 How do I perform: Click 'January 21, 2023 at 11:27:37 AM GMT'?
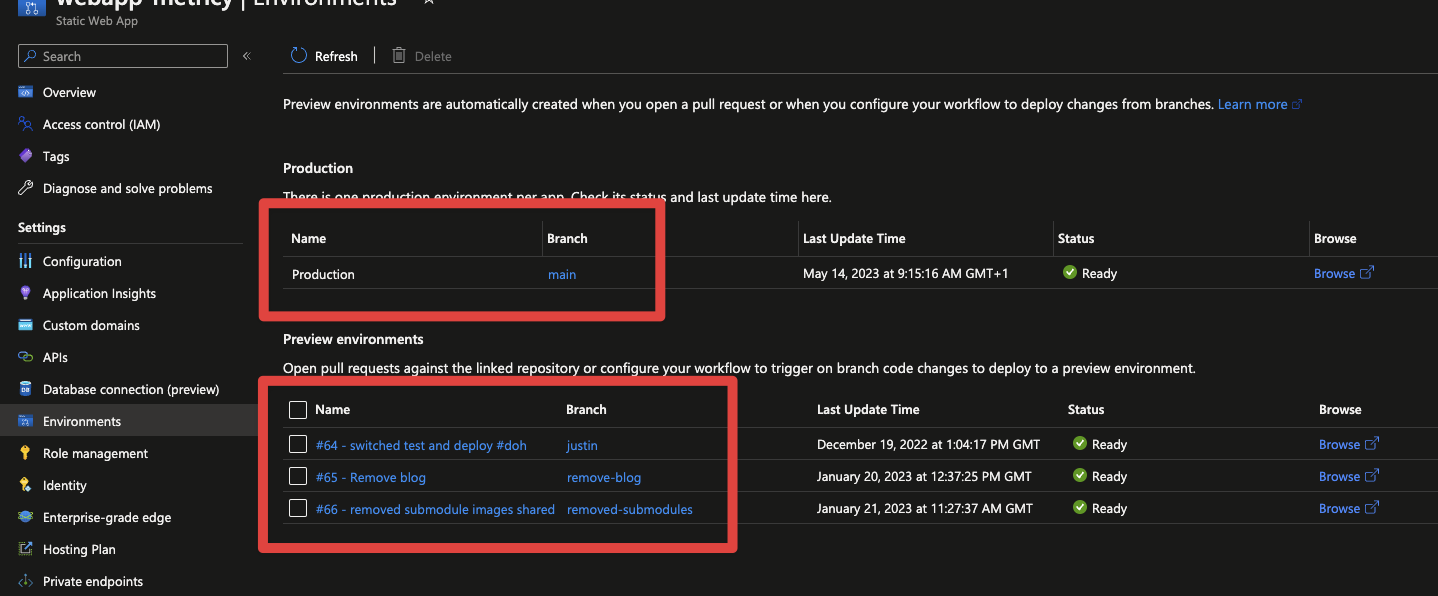click(x=925, y=508)
